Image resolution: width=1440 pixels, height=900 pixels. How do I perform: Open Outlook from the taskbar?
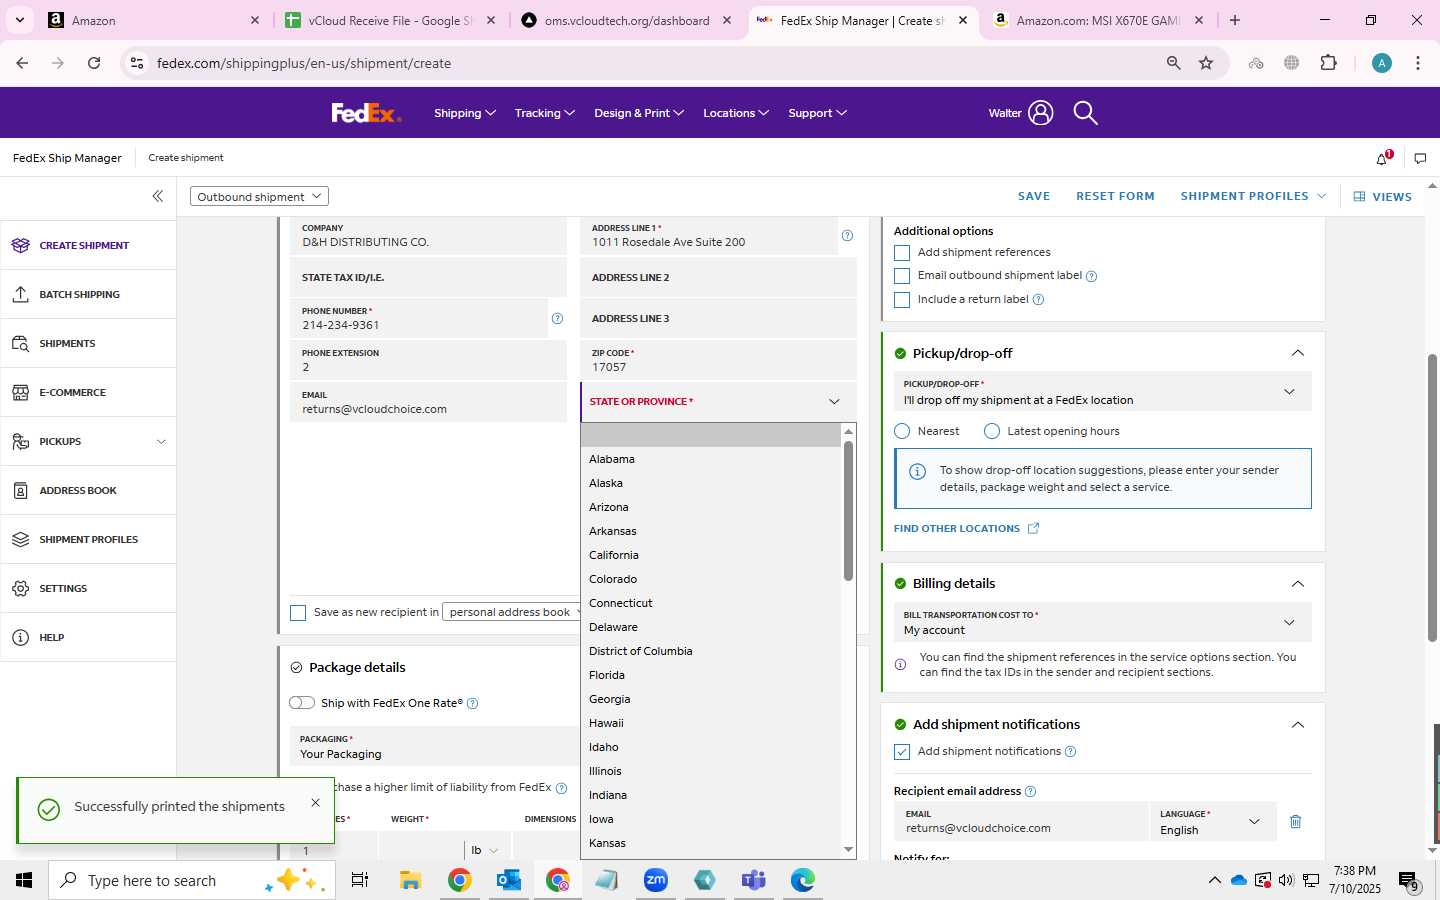(x=509, y=880)
